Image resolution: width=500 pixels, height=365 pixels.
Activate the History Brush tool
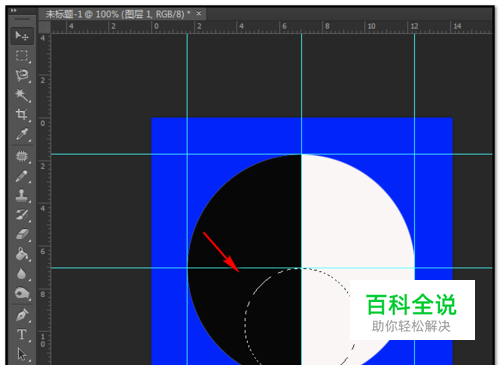pyautogui.click(x=22, y=215)
